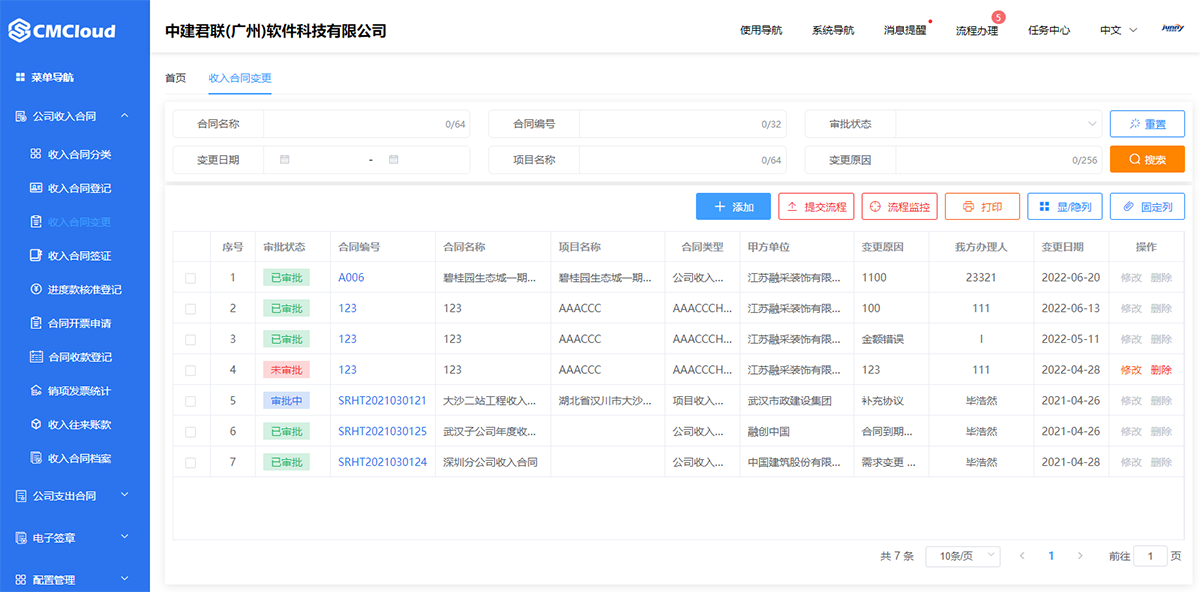1200x592 pixels.
Task: Click the start date calendar icon in 变更日期
Action: [x=285, y=159]
